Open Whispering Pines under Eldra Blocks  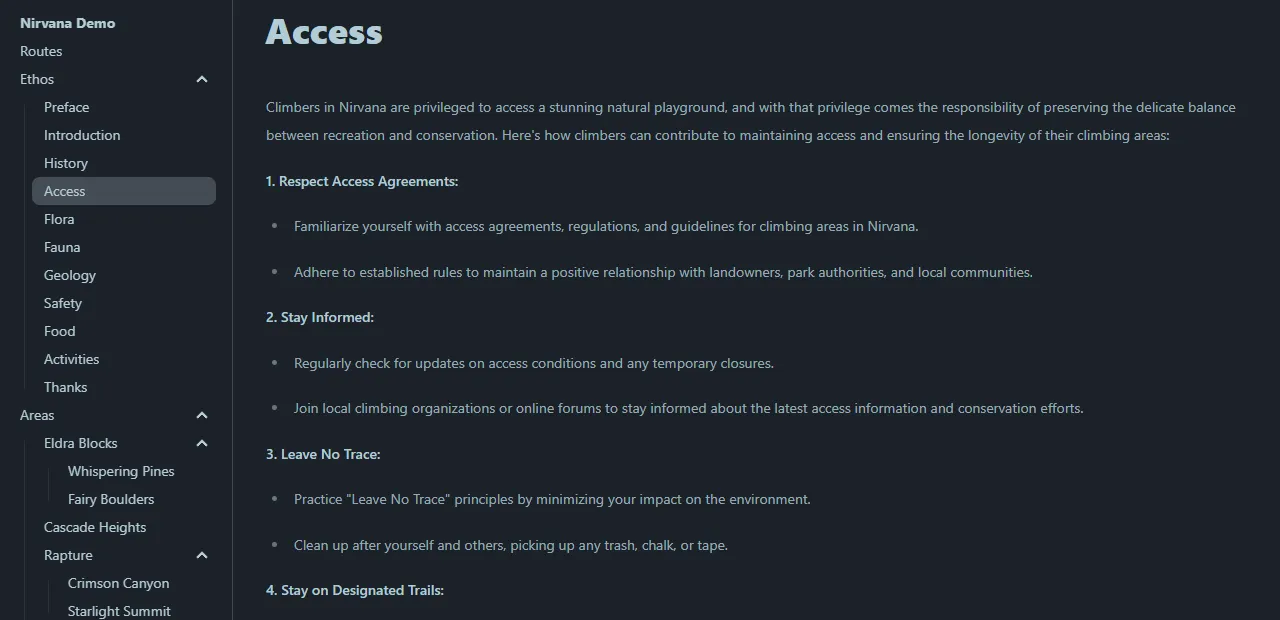pos(121,471)
